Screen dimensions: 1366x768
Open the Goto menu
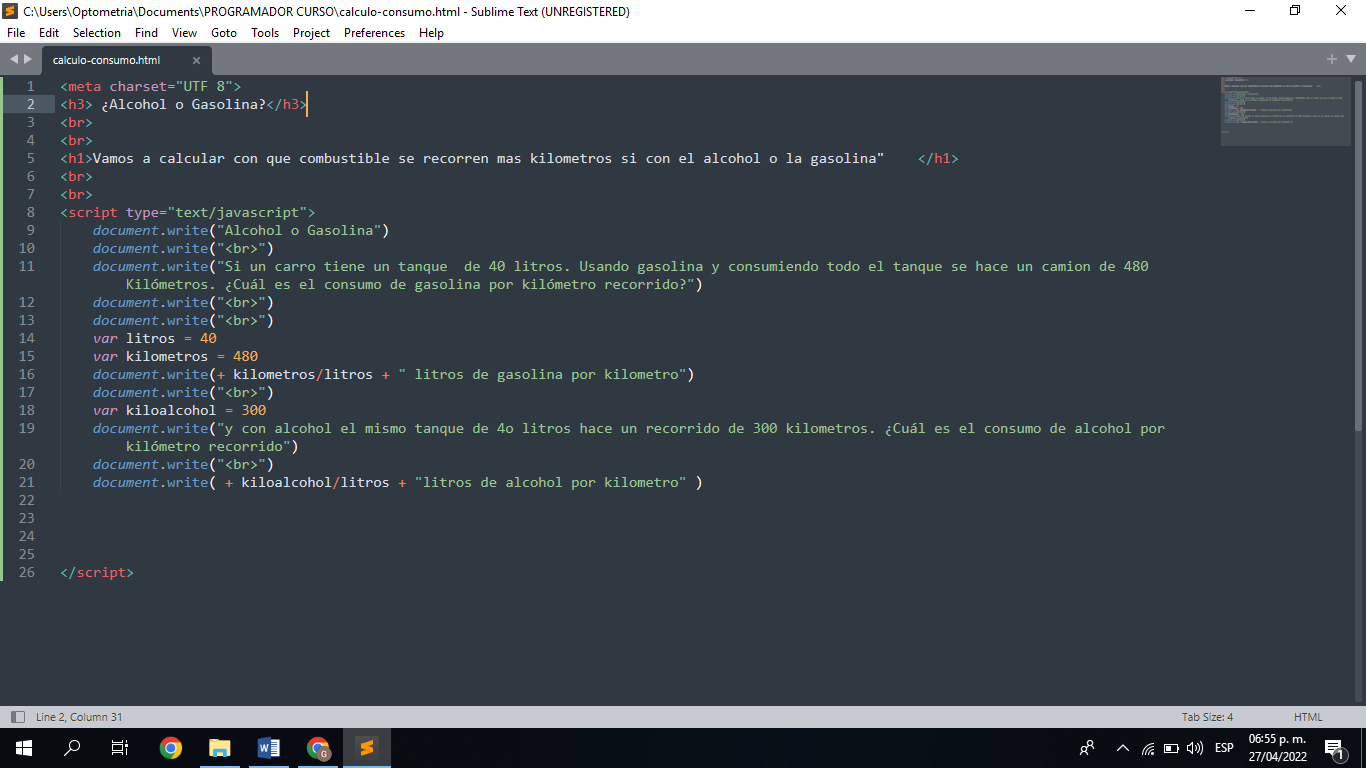coord(224,33)
